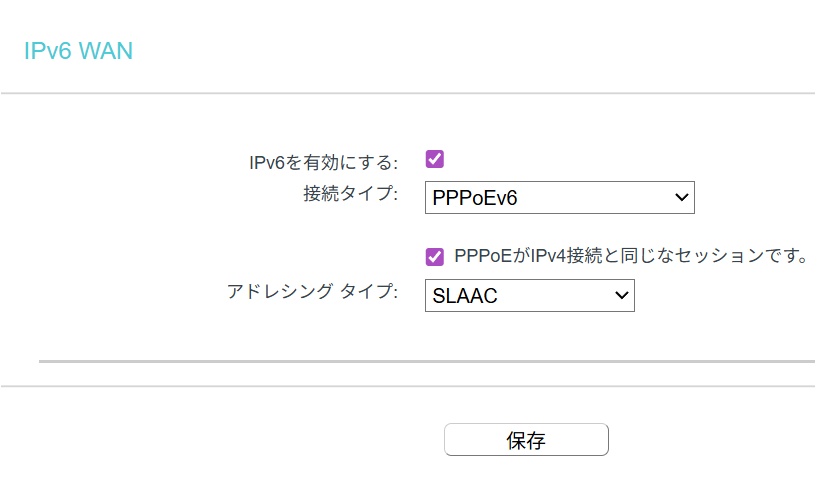Click the 接続タイプ label

pyautogui.click(x=350, y=193)
